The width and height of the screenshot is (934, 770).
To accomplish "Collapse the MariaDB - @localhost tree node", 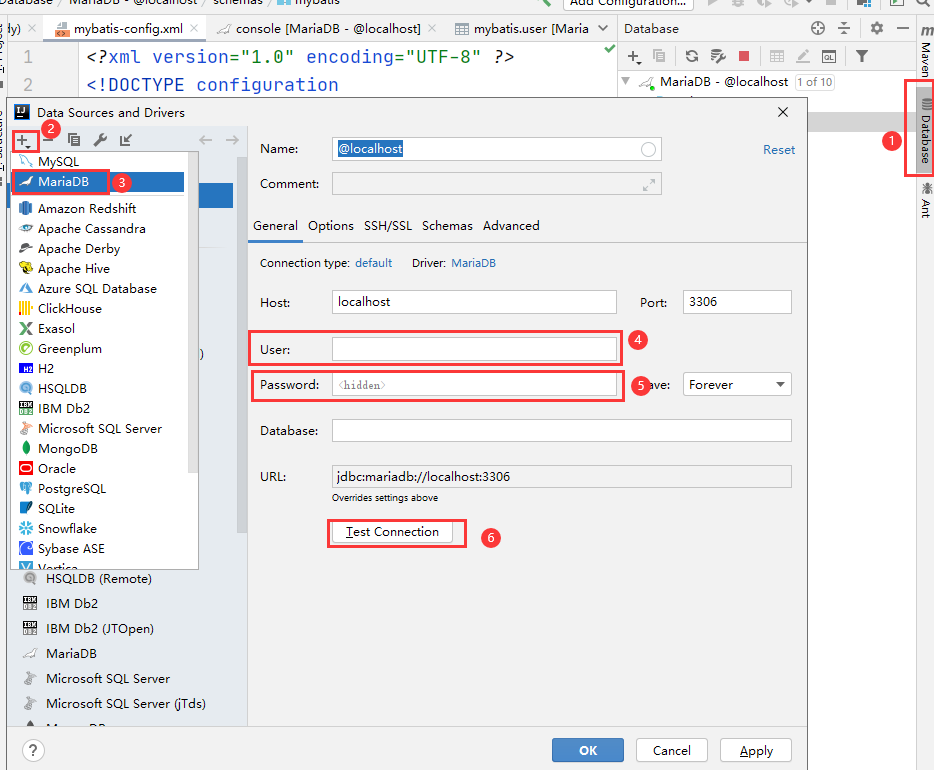I will (625, 81).
